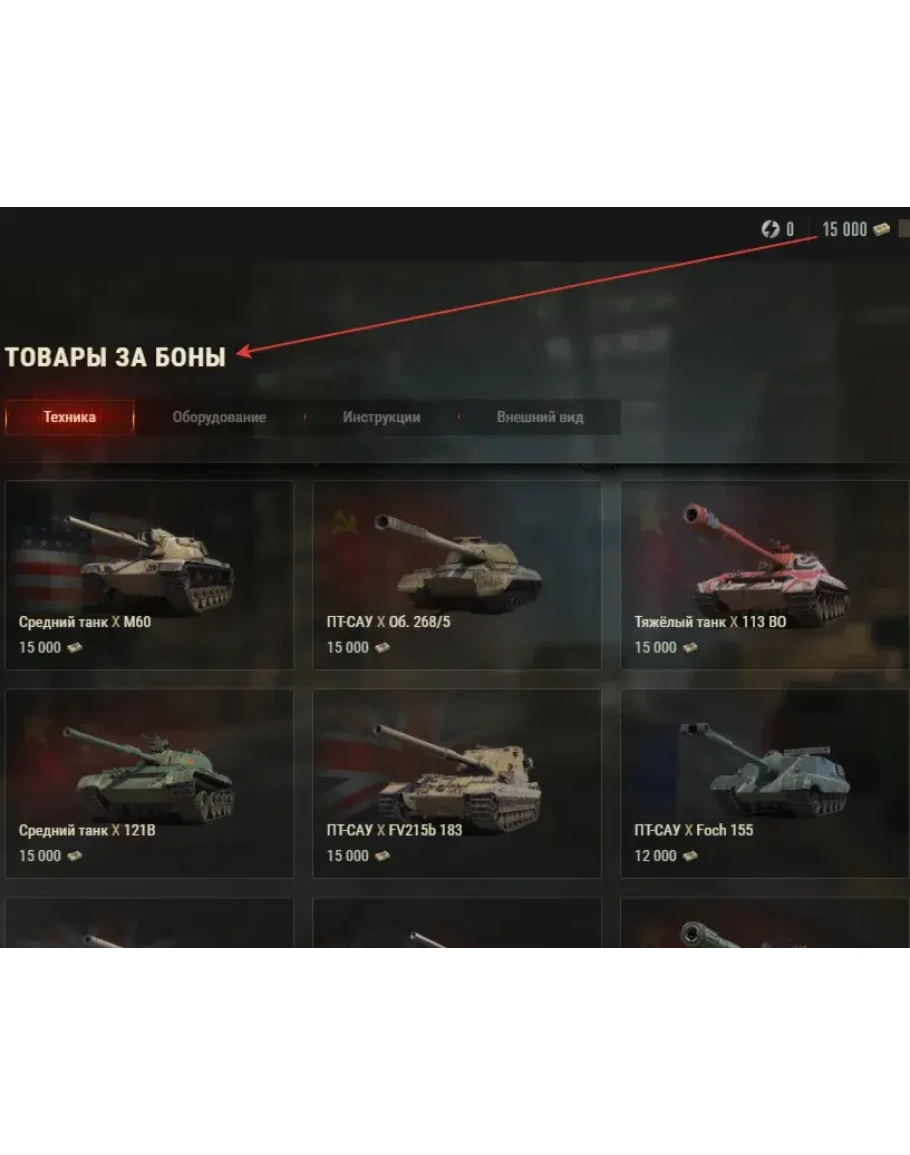Click the bonds icon beside 15 000 balance
Image resolution: width=910 pixels, height=1155 pixels.
tap(881, 230)
